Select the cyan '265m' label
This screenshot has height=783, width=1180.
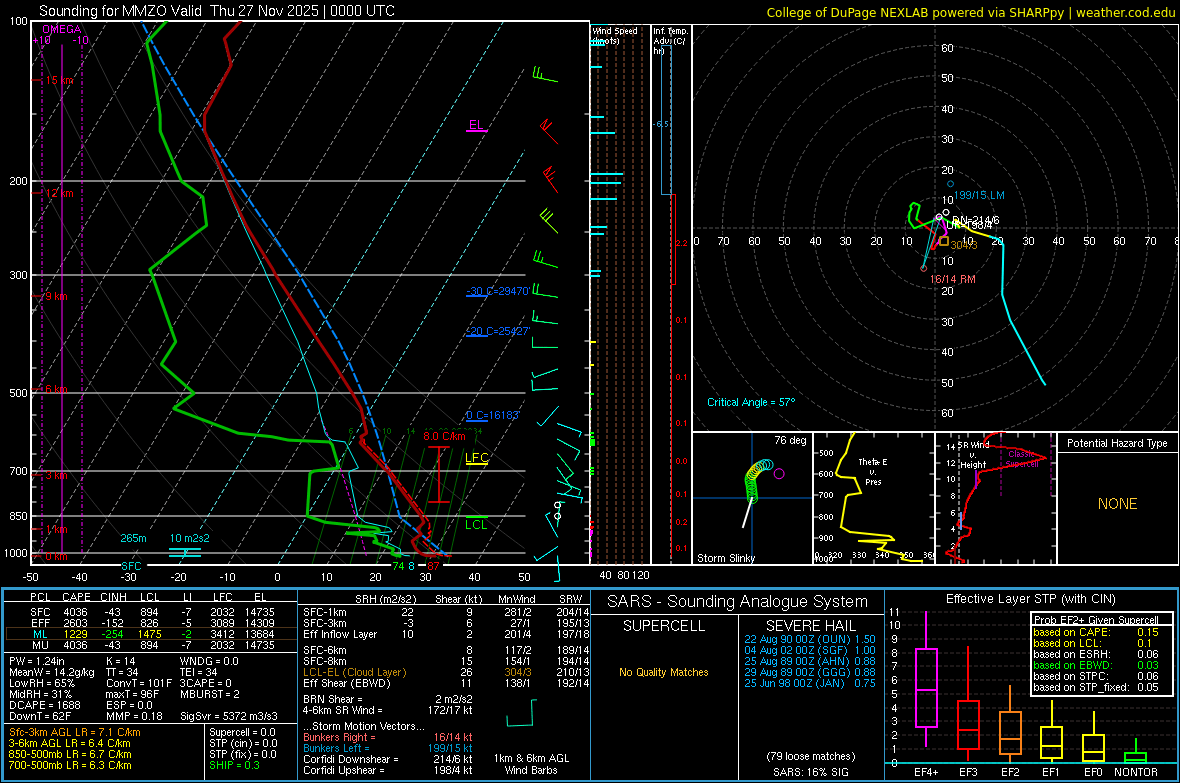(x=133, y=538)
